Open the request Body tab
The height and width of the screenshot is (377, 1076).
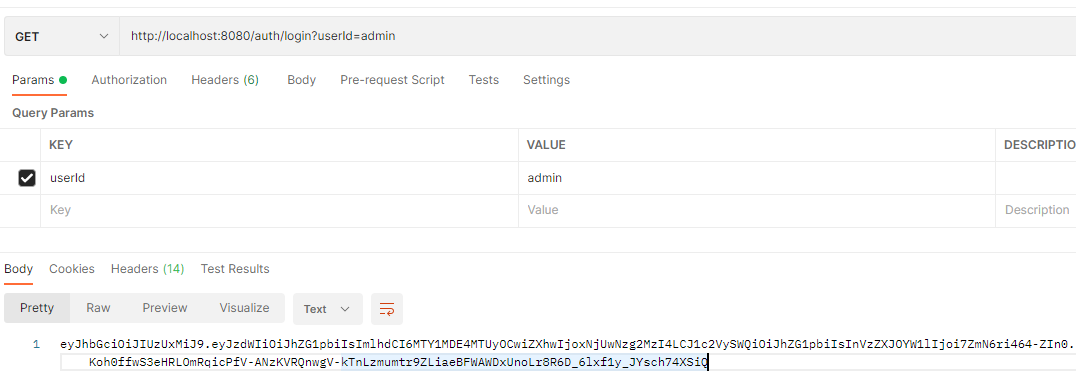point(301,80)
